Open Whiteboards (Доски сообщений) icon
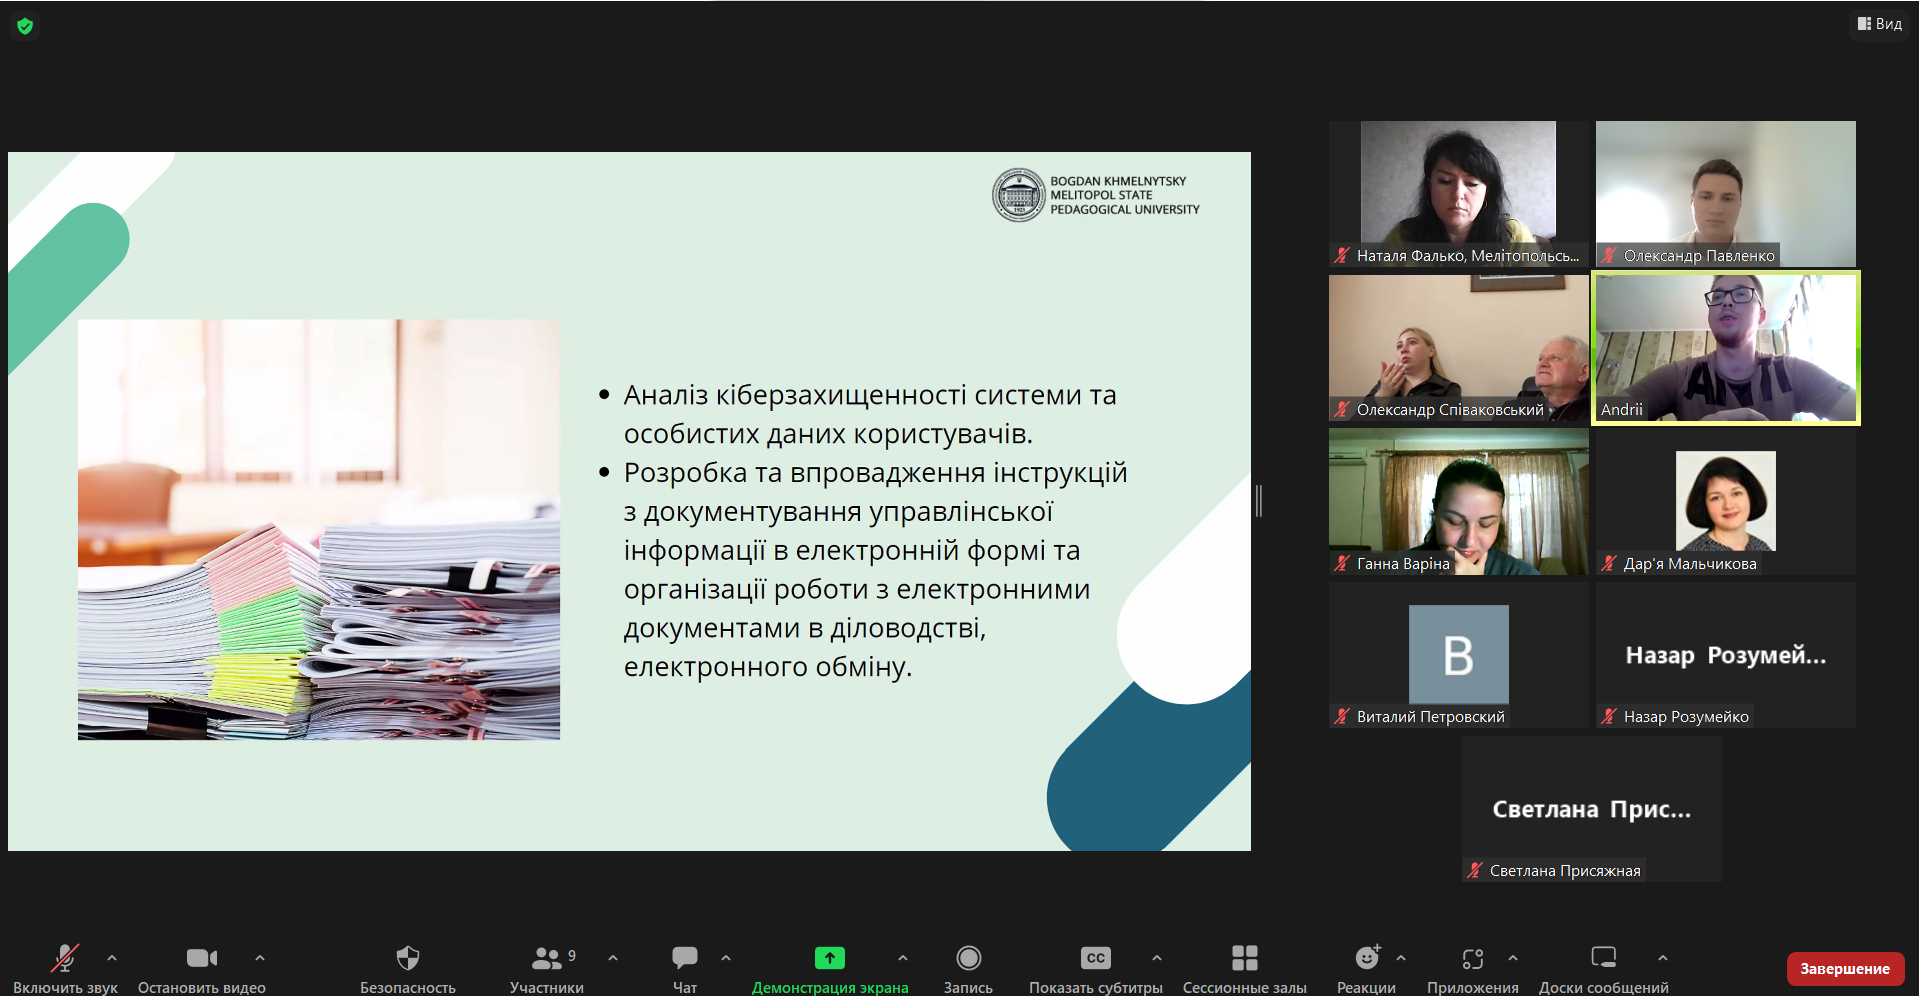Image resolution: width=1919 pixels, height=996 pixels. coord(1603,958)
